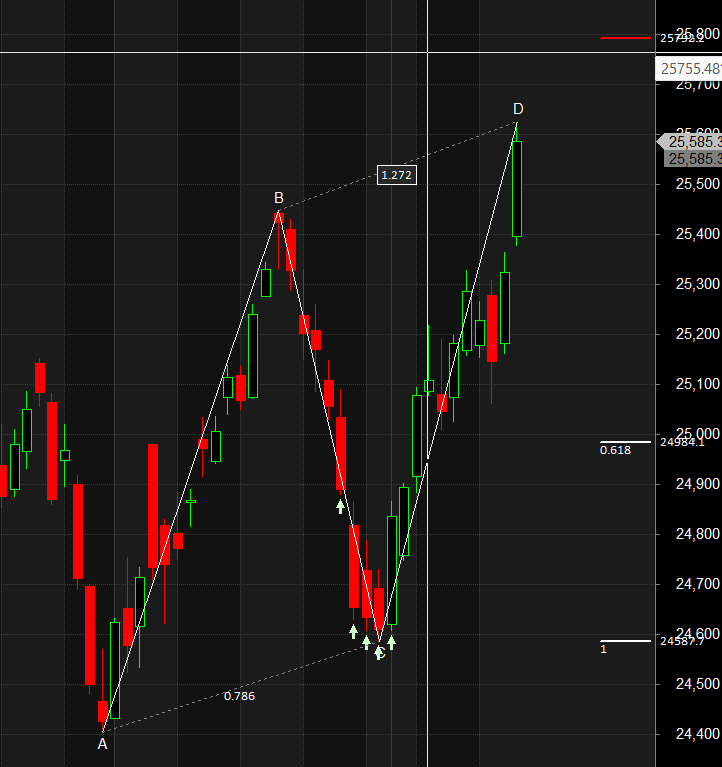Click the 25,400 price axis label

698,234
